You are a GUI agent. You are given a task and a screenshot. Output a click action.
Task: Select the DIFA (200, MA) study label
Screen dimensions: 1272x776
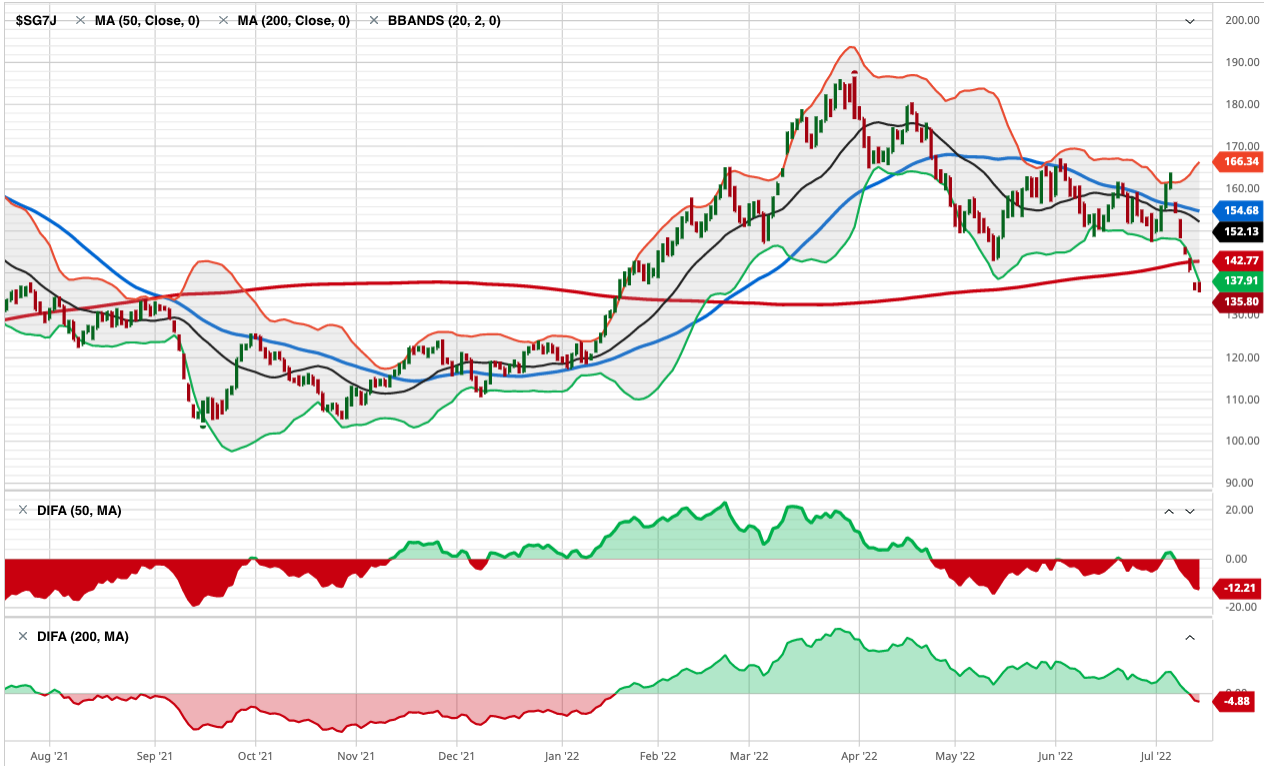82,636
